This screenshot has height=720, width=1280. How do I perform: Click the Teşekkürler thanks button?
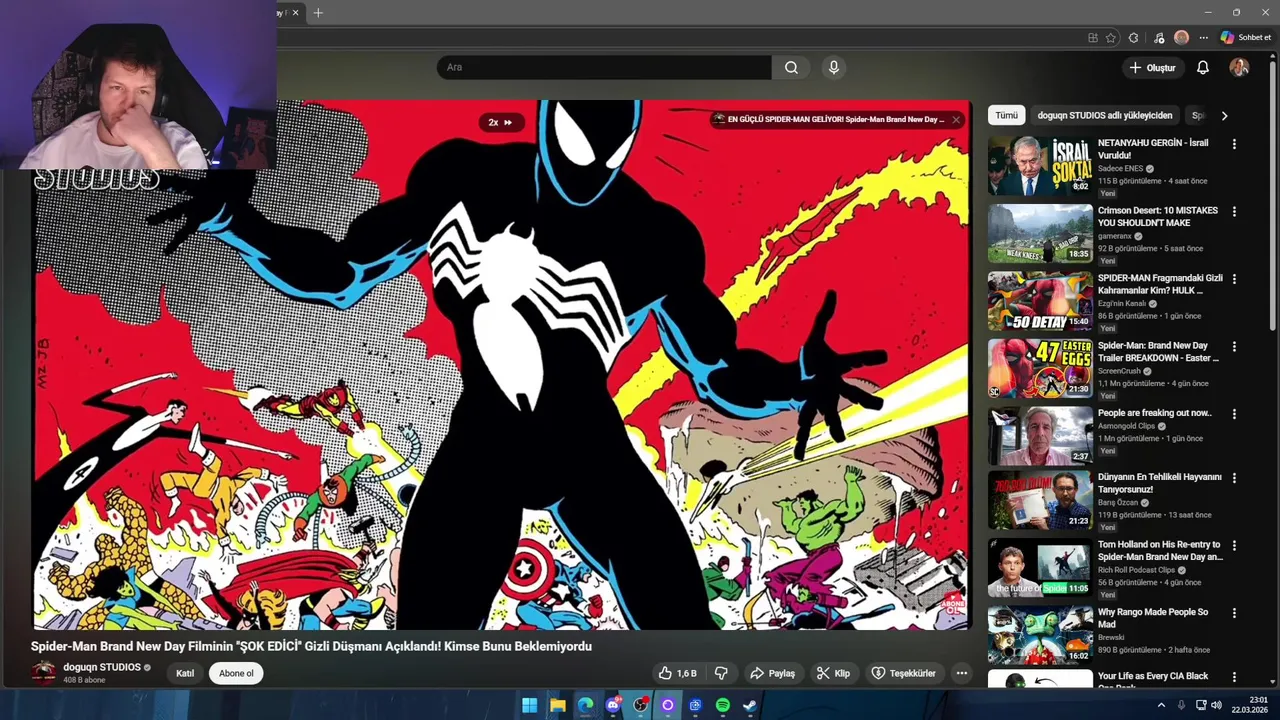pos(904,673)
